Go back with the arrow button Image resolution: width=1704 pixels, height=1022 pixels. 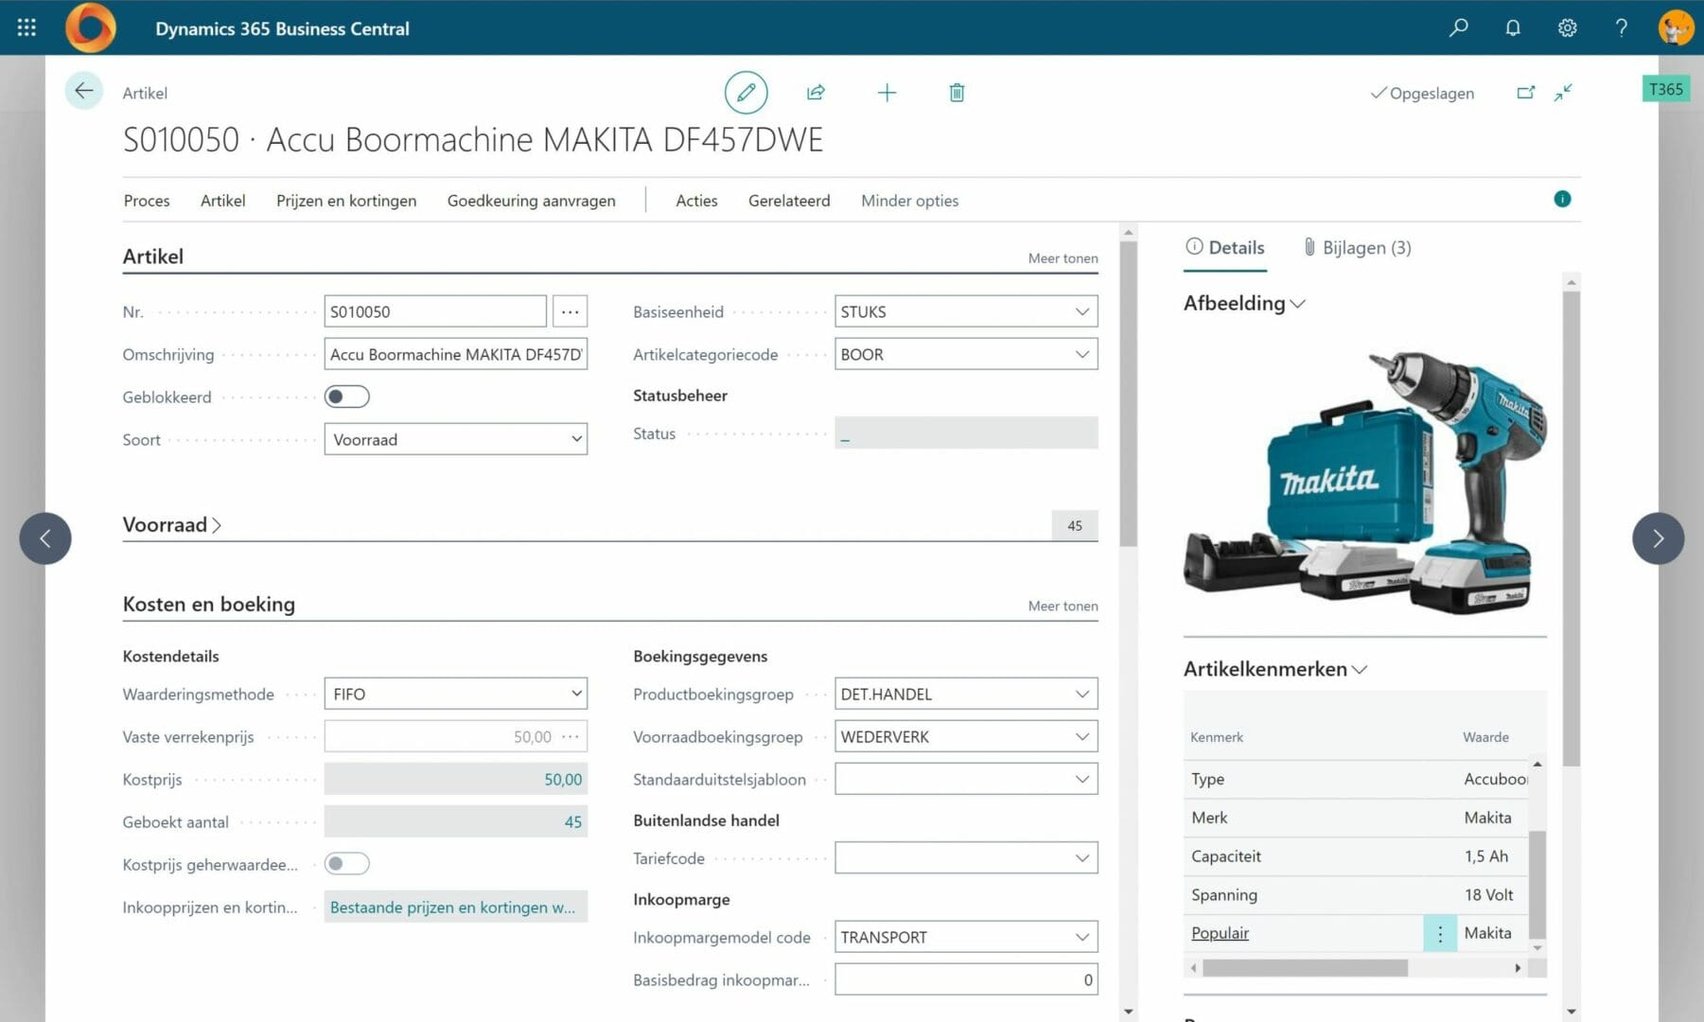click(x=84, y=91)
